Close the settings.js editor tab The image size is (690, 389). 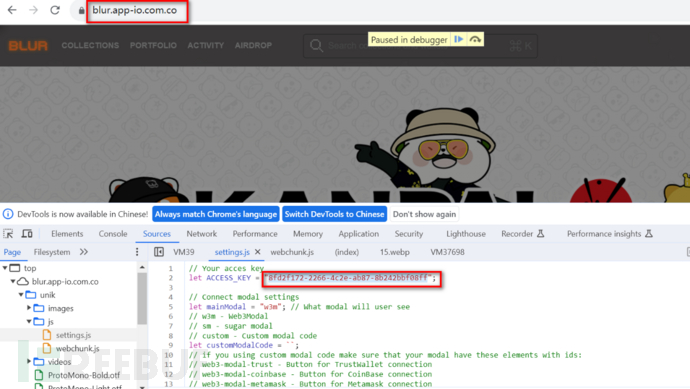point(257,252)
